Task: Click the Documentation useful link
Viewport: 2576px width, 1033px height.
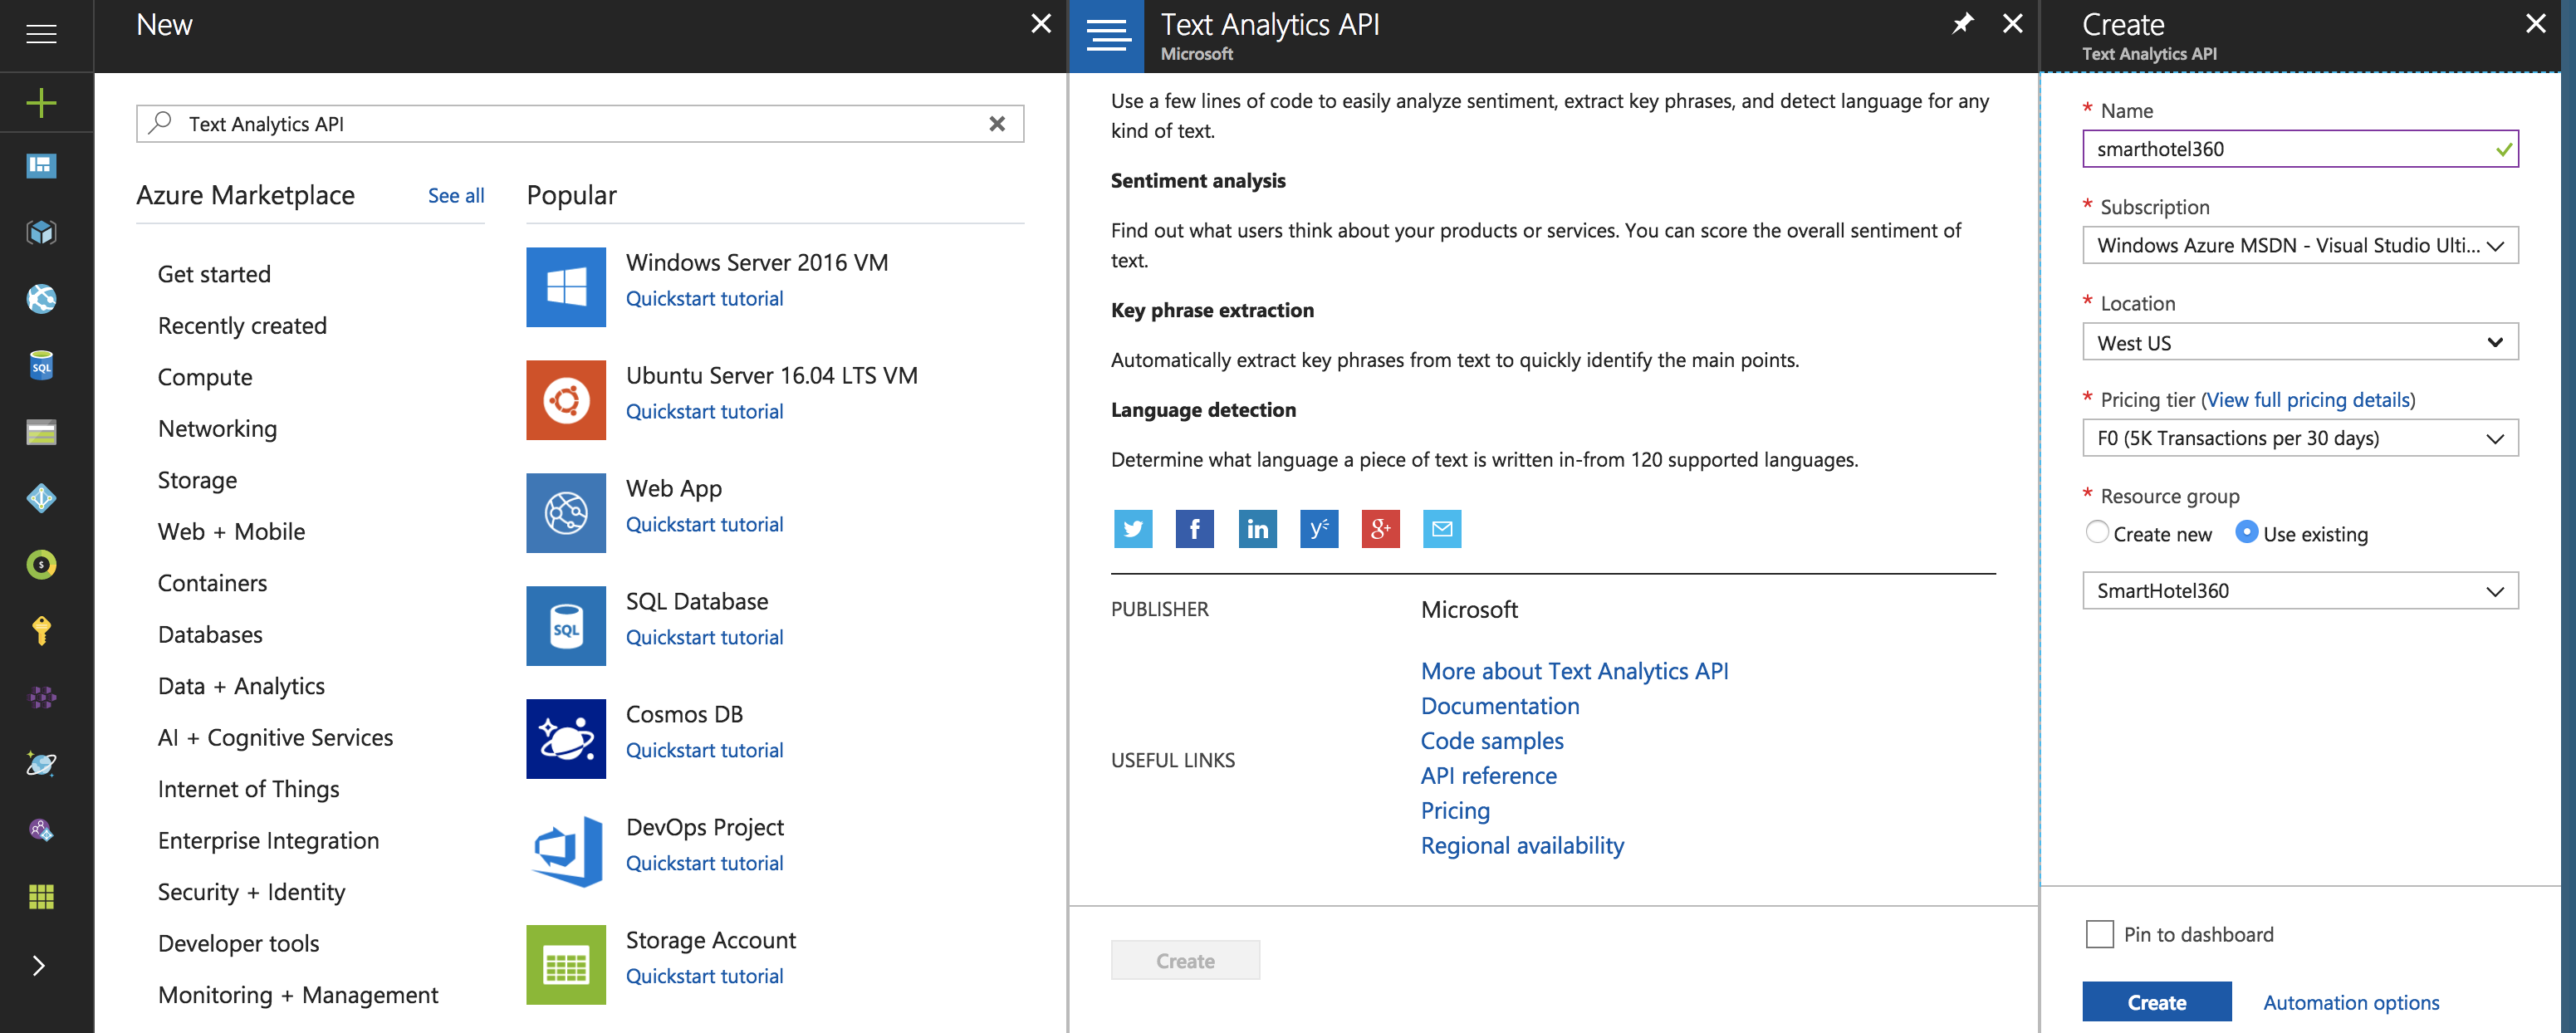Action: pyautogui.click(x=1498, y=704)
